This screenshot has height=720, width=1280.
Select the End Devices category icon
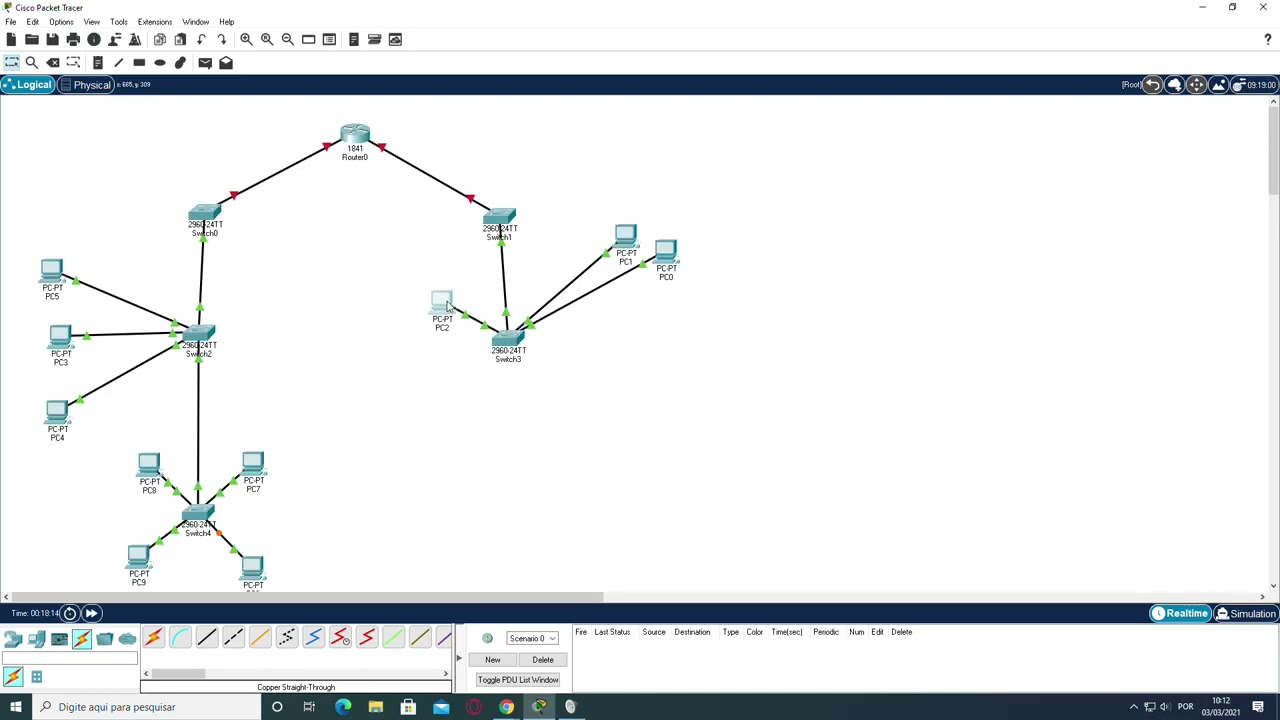pos(37,638)
